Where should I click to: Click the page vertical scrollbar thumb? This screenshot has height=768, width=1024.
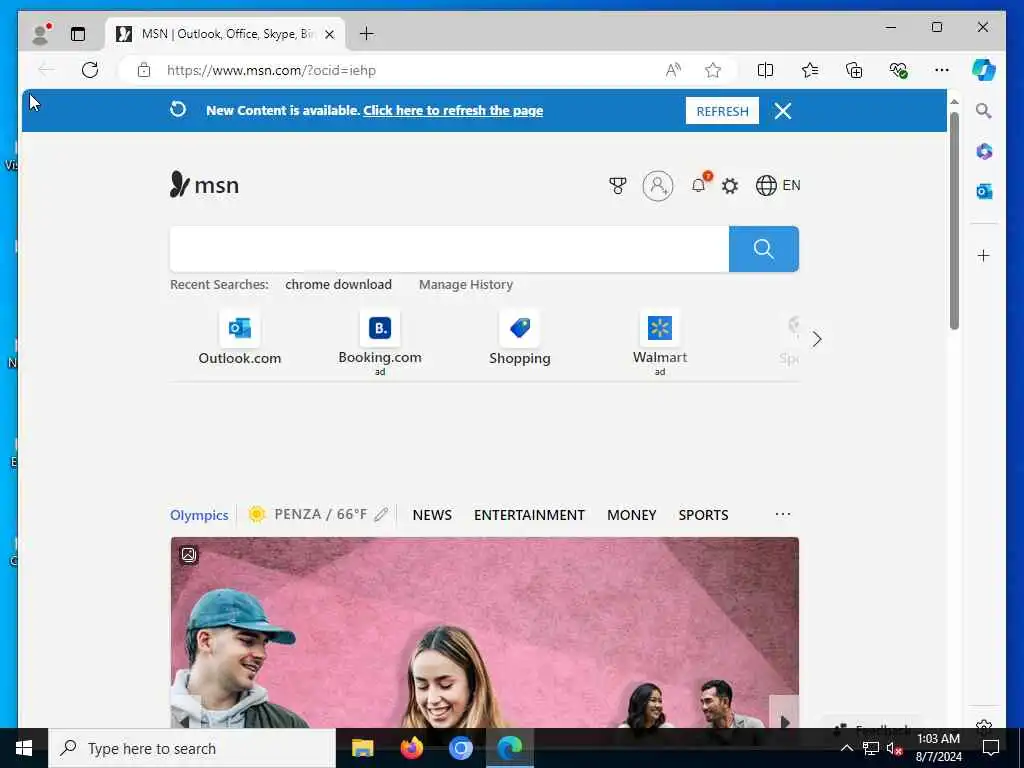pos(954,221)
